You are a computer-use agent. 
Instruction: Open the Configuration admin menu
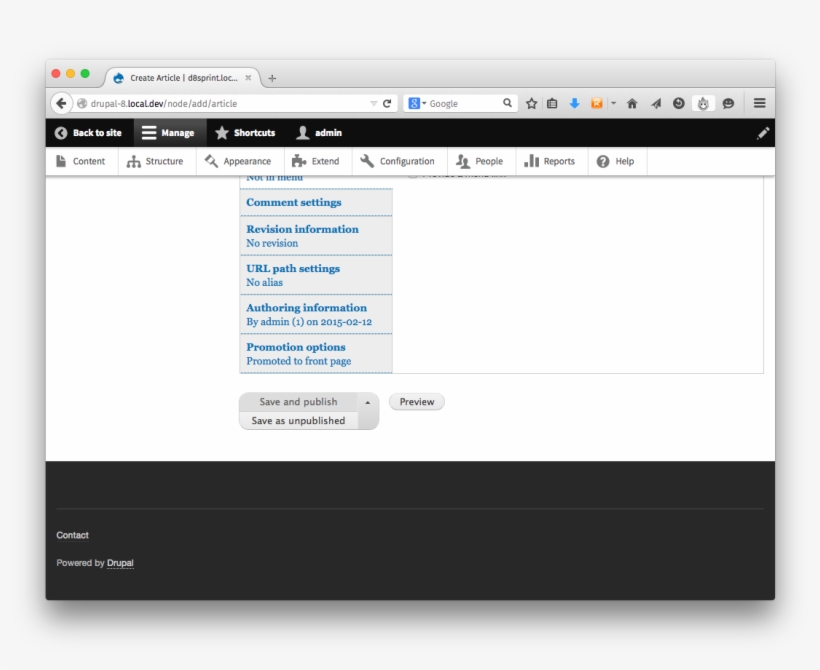point(397,161)
